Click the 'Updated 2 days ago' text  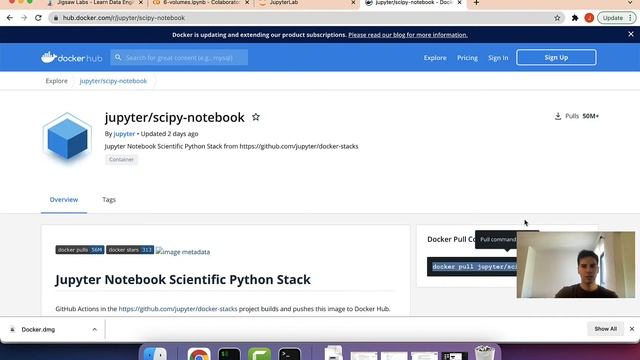click(x=169, y=133)
